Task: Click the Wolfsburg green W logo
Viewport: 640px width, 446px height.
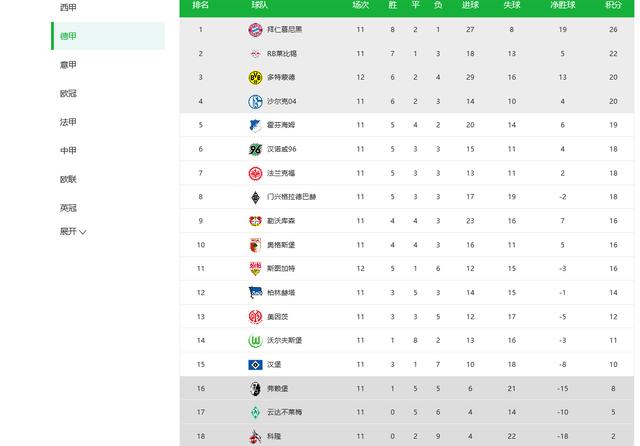Action: pyautogui.click(x=256, y=341)
